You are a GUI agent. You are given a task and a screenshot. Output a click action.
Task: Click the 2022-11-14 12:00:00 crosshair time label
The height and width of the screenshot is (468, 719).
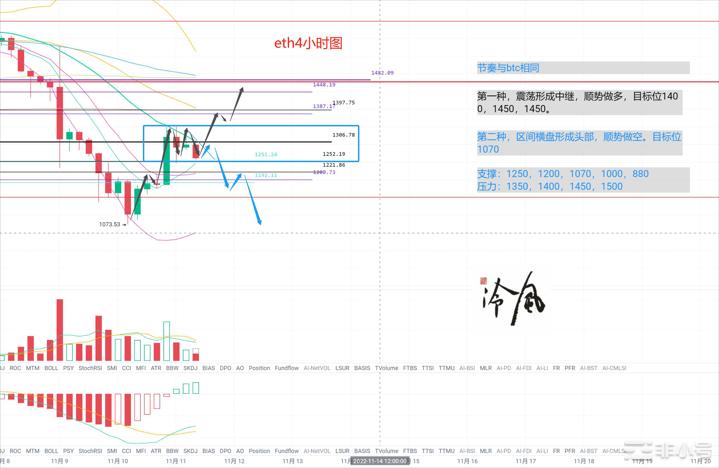click(380, 461)
